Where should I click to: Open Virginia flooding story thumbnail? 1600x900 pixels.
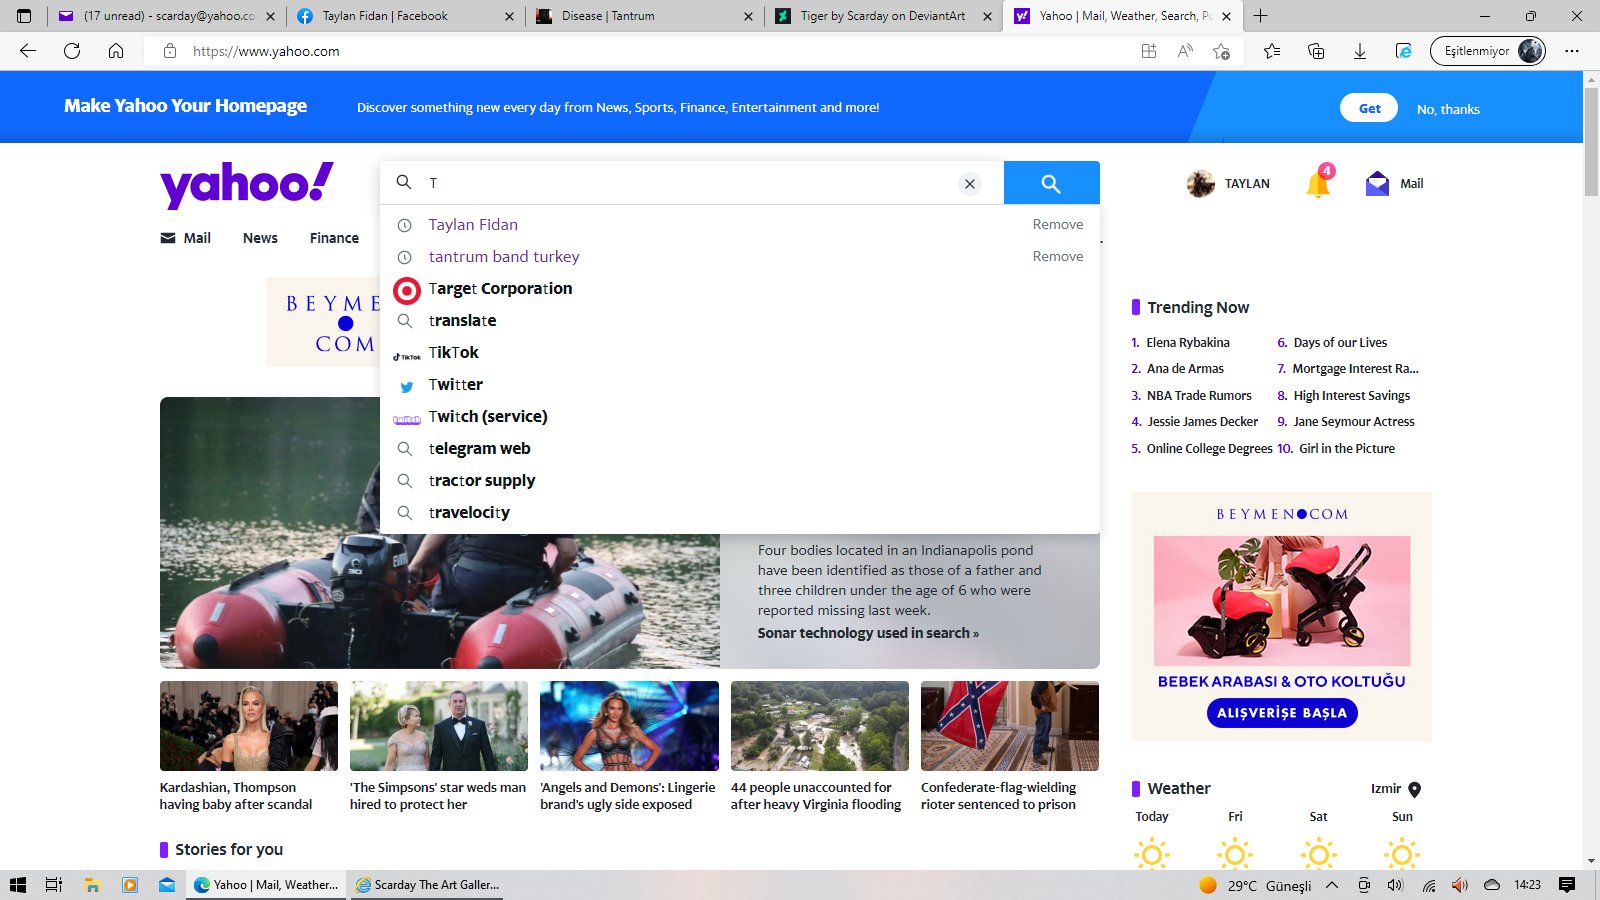pyautogui.click(x=820, y=726)
